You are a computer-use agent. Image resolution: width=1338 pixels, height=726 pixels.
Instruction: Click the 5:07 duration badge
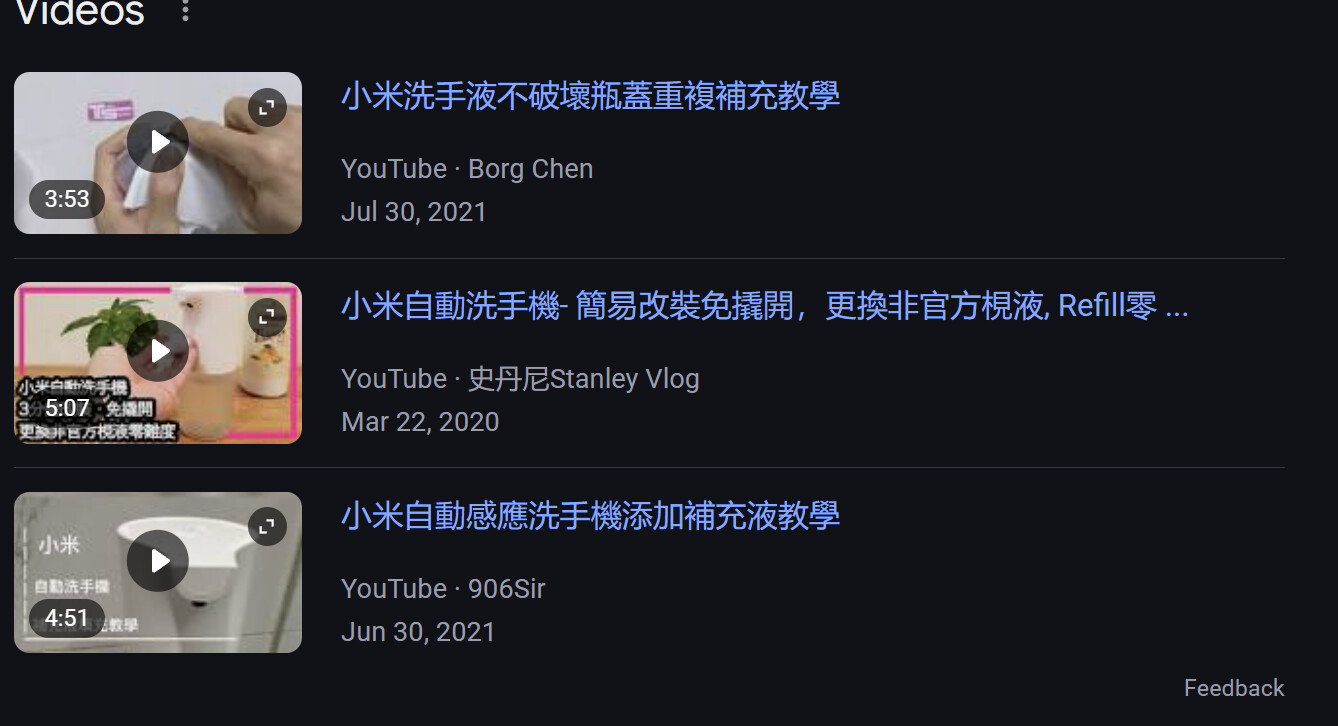(67, 408)
